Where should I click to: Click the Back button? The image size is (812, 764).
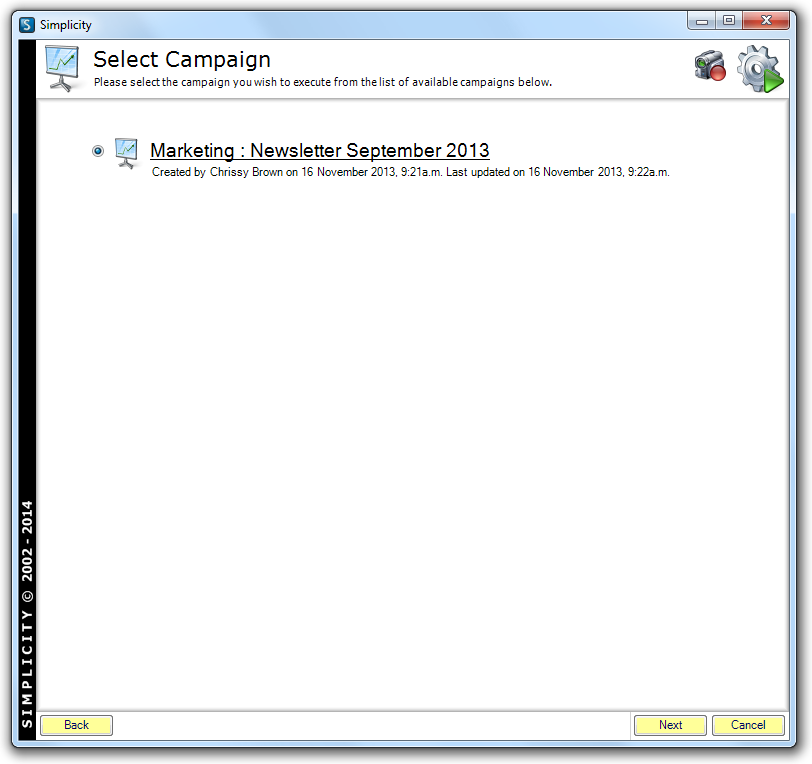(76, 725)
